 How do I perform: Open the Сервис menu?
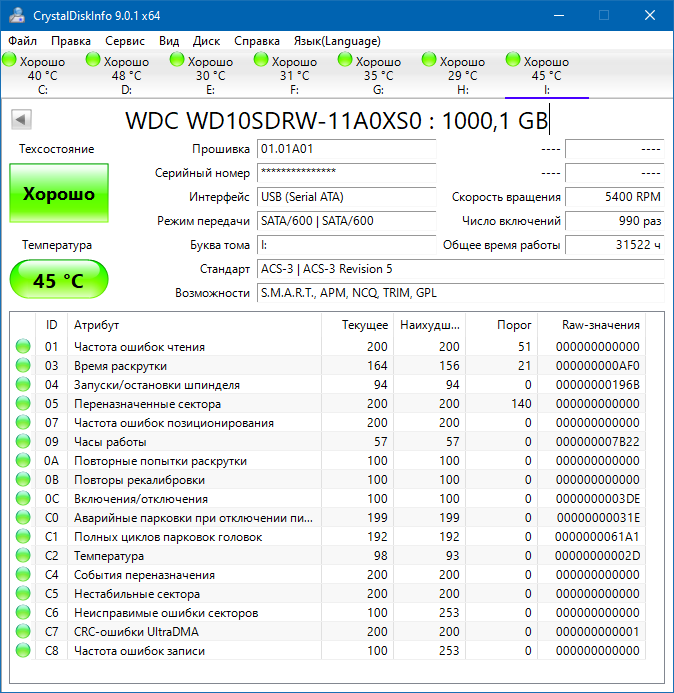click(x=125, y=41)
